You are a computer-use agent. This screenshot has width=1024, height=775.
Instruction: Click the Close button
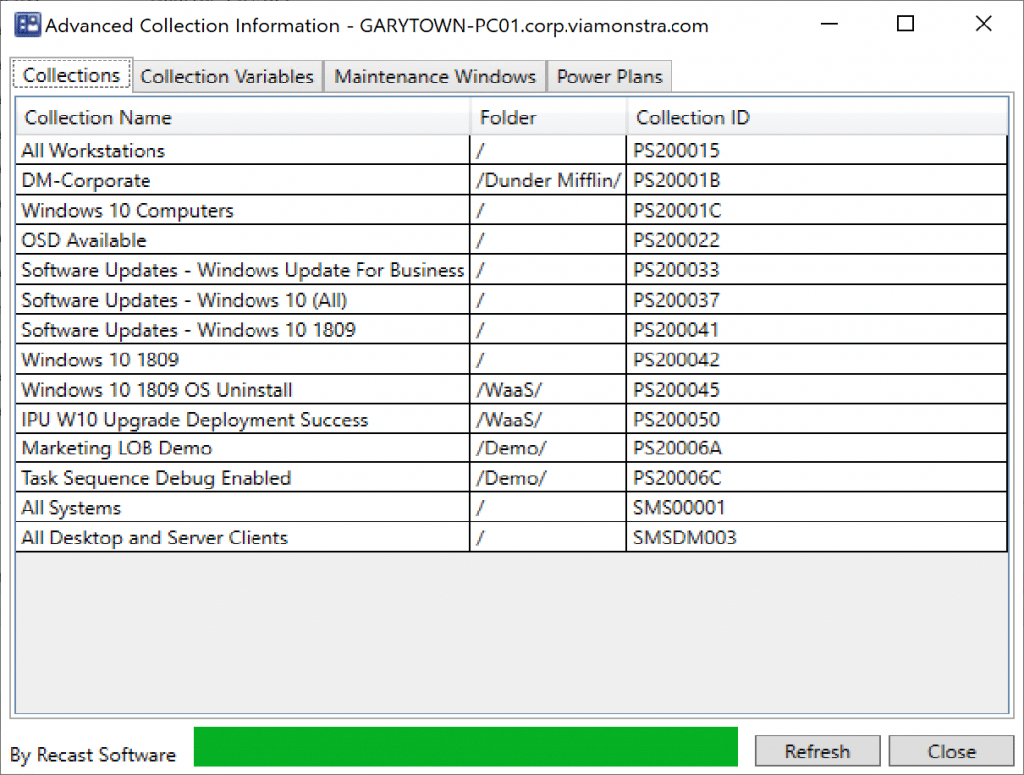coord(950,751)
